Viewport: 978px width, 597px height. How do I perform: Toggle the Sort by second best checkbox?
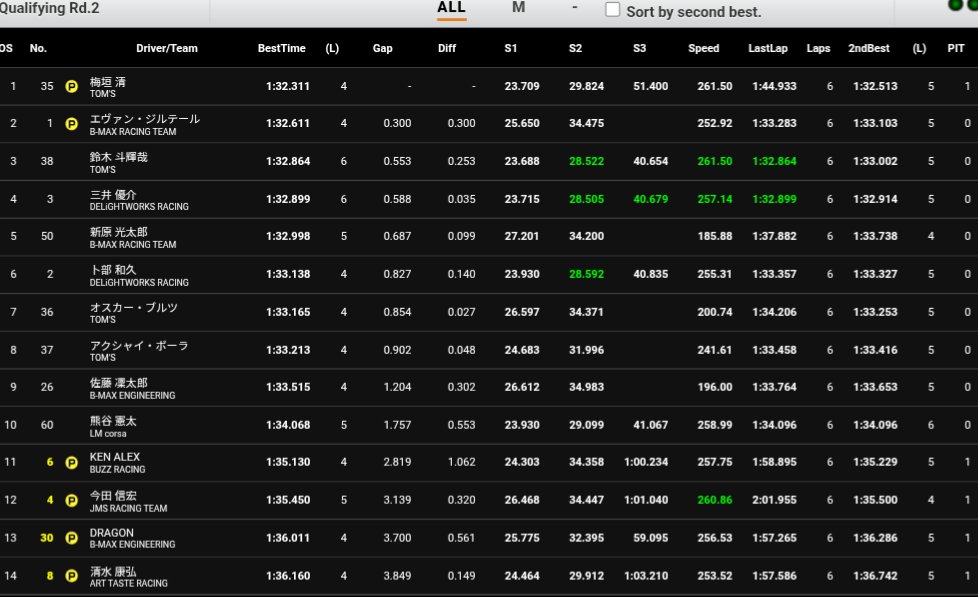612,10
